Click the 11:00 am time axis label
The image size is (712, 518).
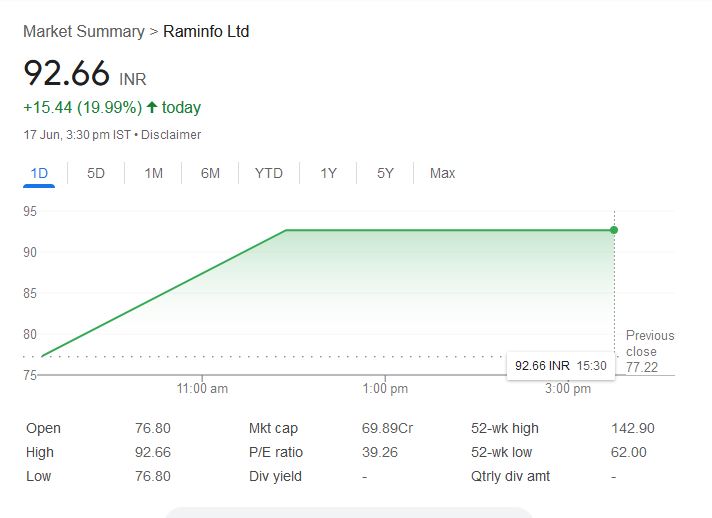pos(202,388)
